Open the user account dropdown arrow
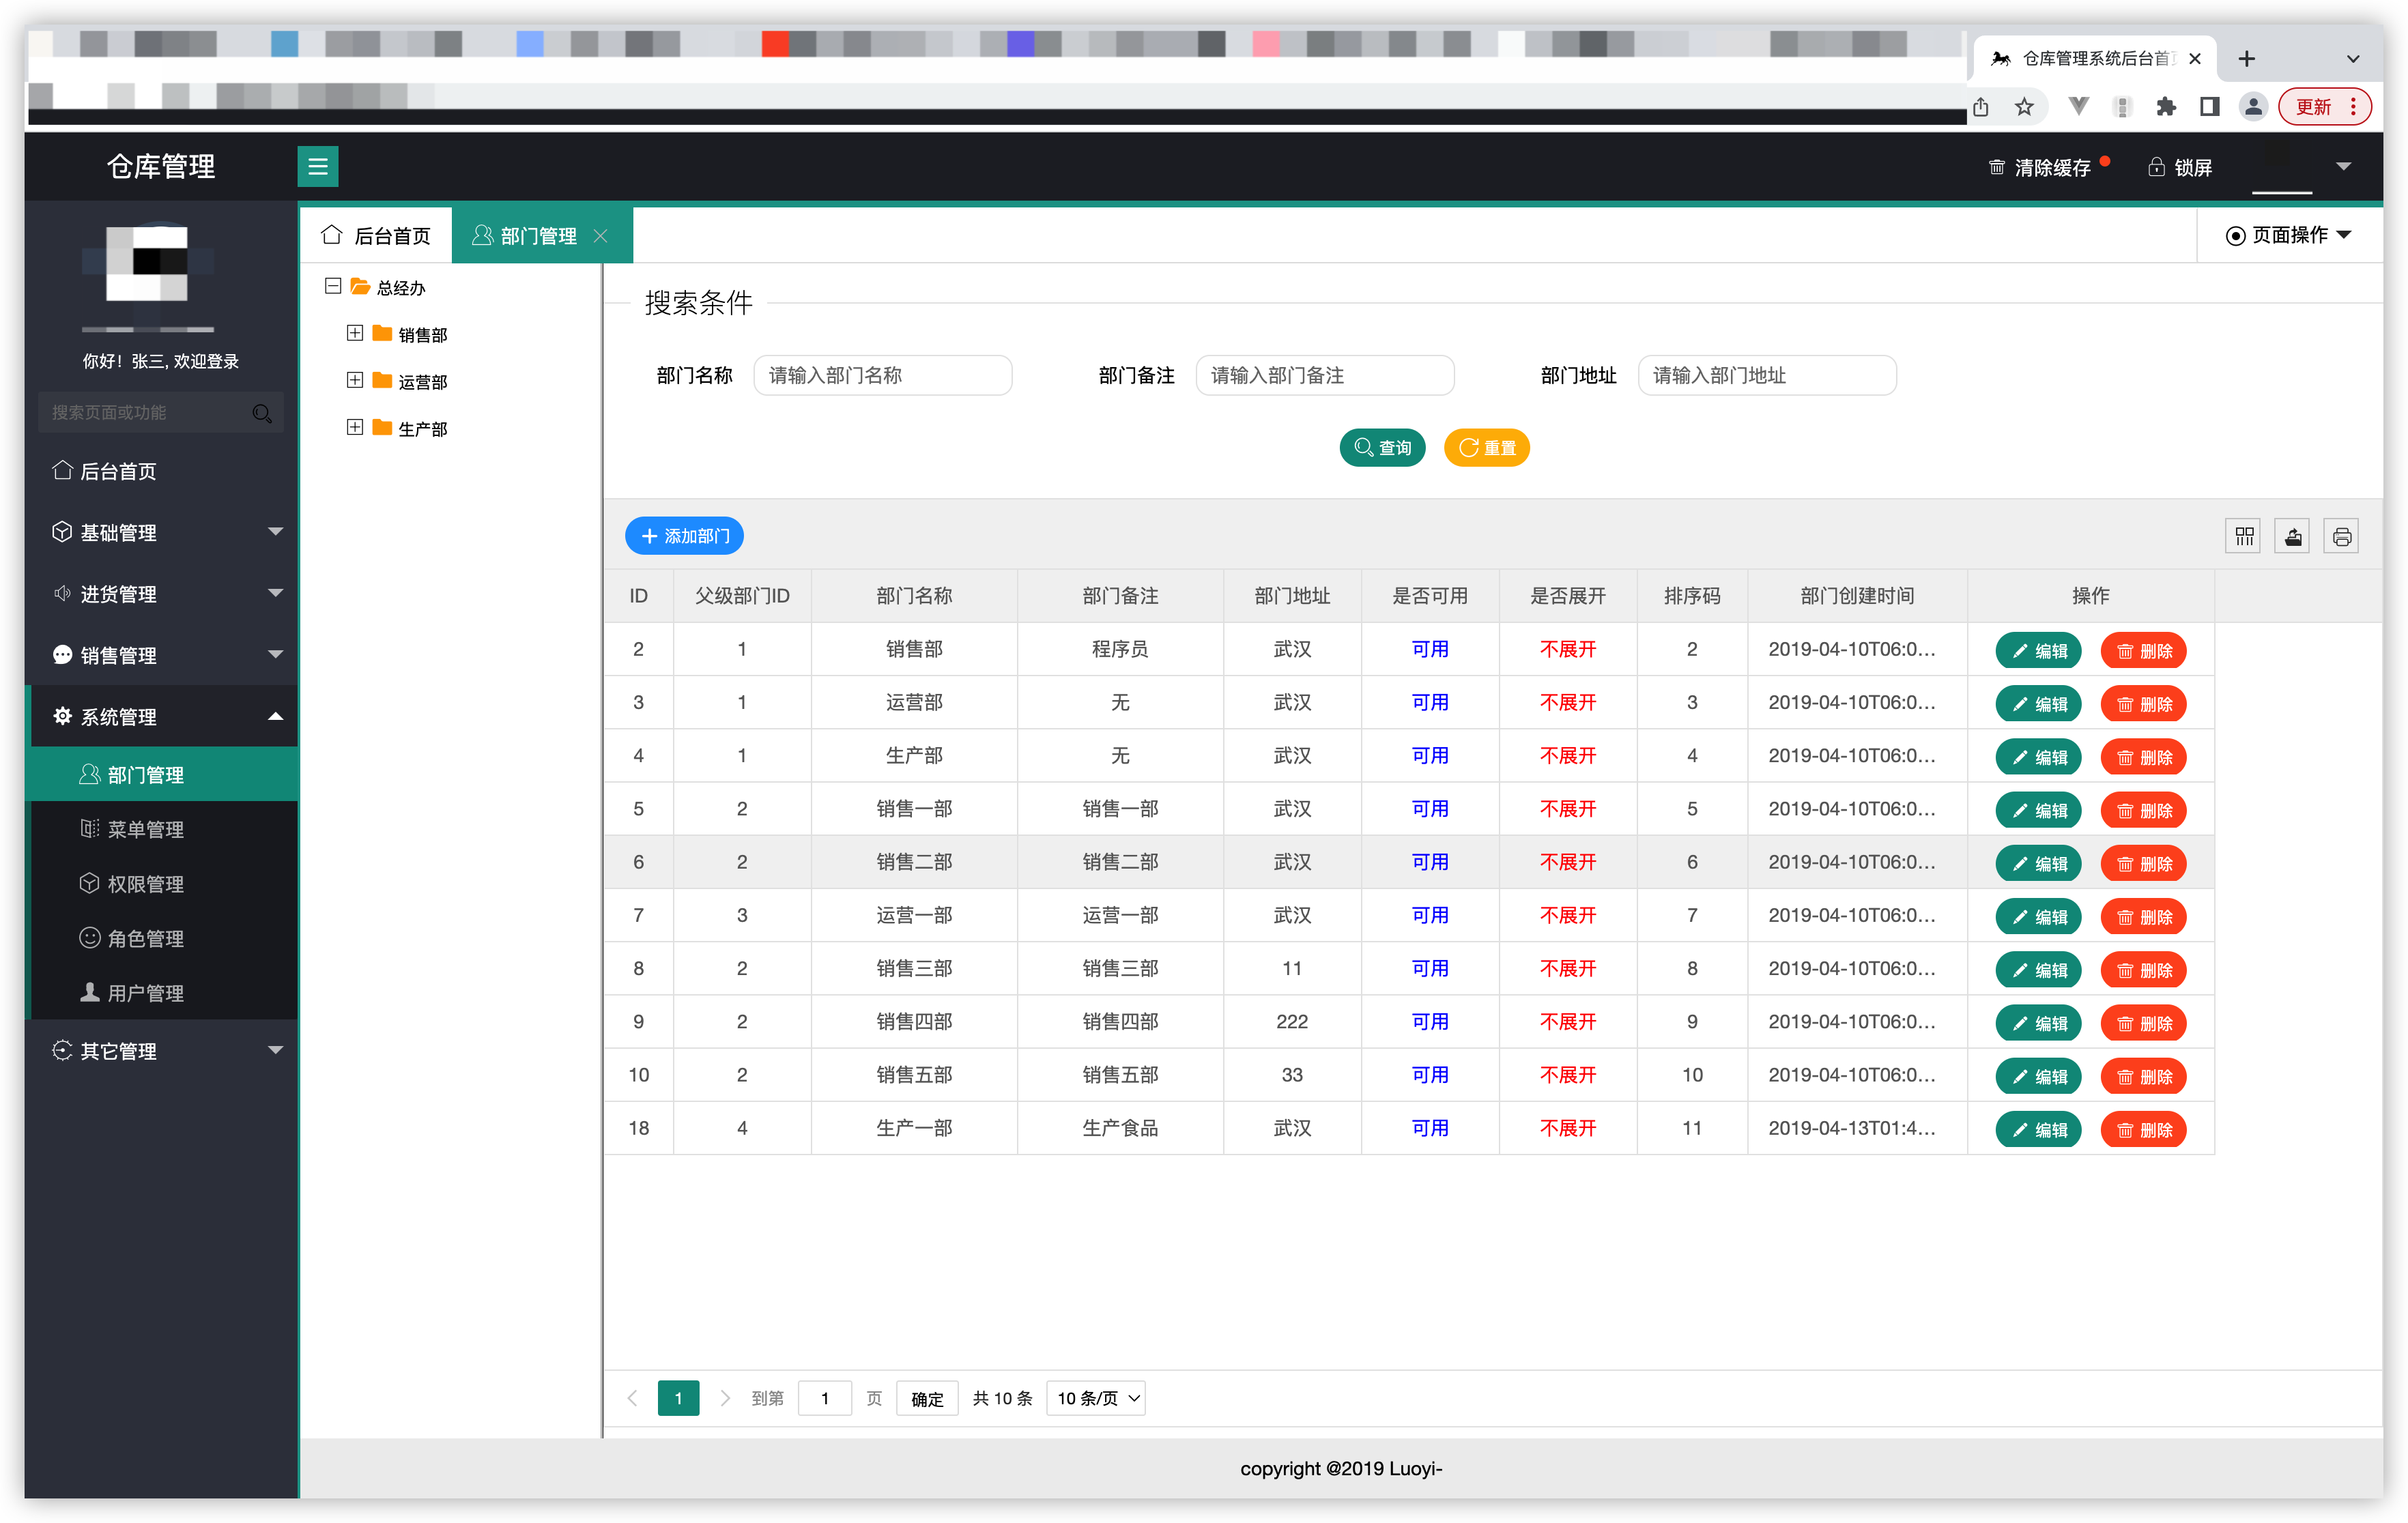This screenshot has width=2408, height=1523. pyautogui.click(x=2344, y=167)
